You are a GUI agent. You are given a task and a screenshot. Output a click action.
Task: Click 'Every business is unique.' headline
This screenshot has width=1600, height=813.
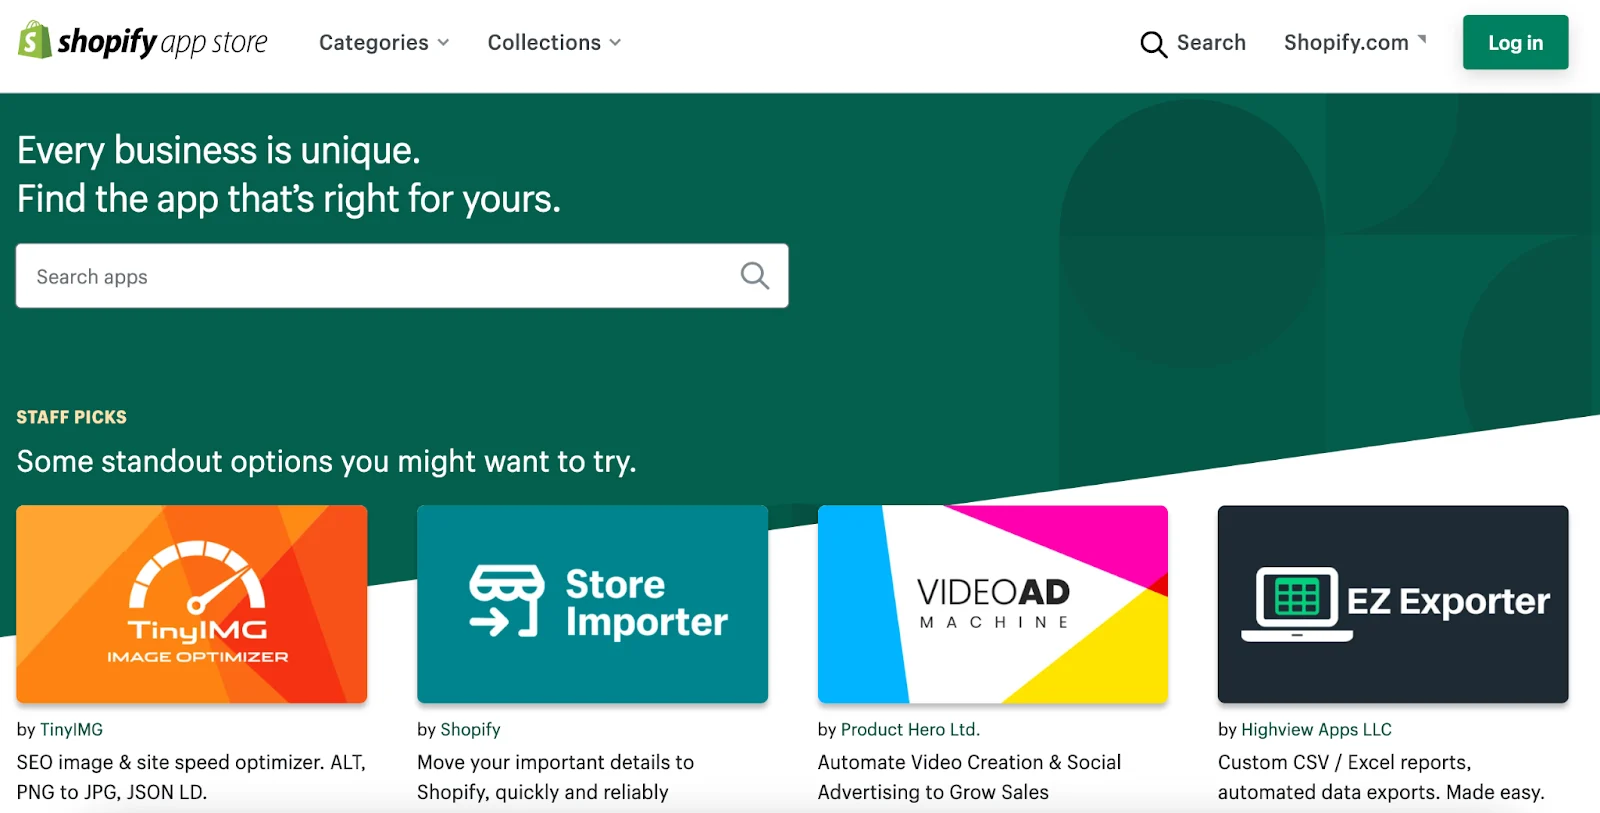[219, 151]
